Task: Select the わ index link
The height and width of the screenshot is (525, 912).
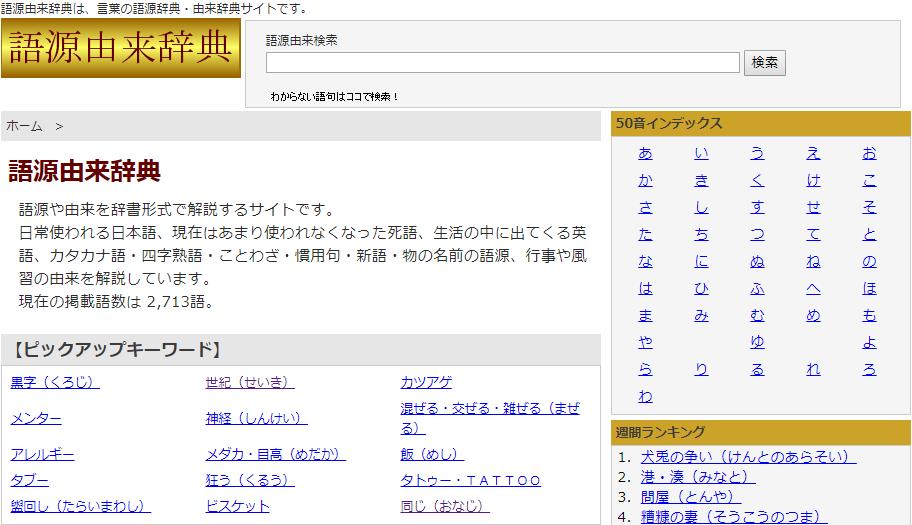Action: pos(645,397)
